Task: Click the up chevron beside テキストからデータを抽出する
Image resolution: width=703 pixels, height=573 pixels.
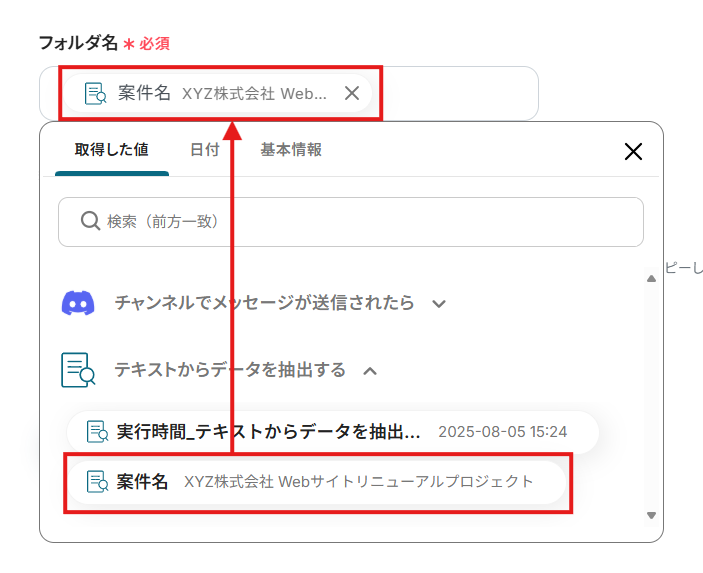Action: tap(370, 371)
